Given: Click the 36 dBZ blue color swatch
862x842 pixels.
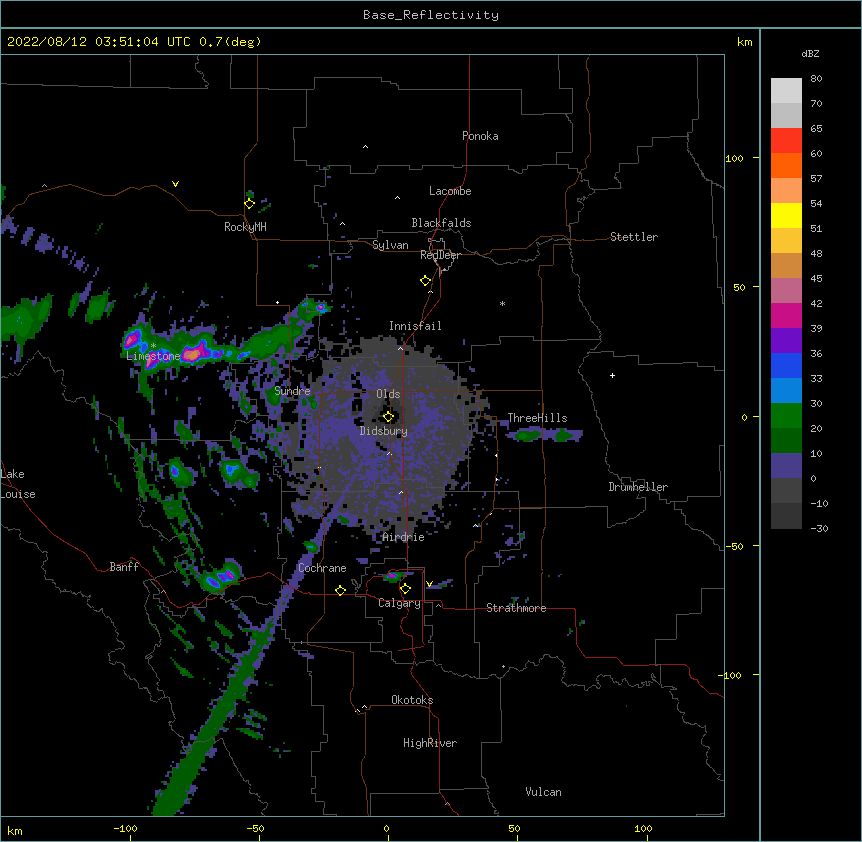Looking at the screenshot, I should pos(786,365).
